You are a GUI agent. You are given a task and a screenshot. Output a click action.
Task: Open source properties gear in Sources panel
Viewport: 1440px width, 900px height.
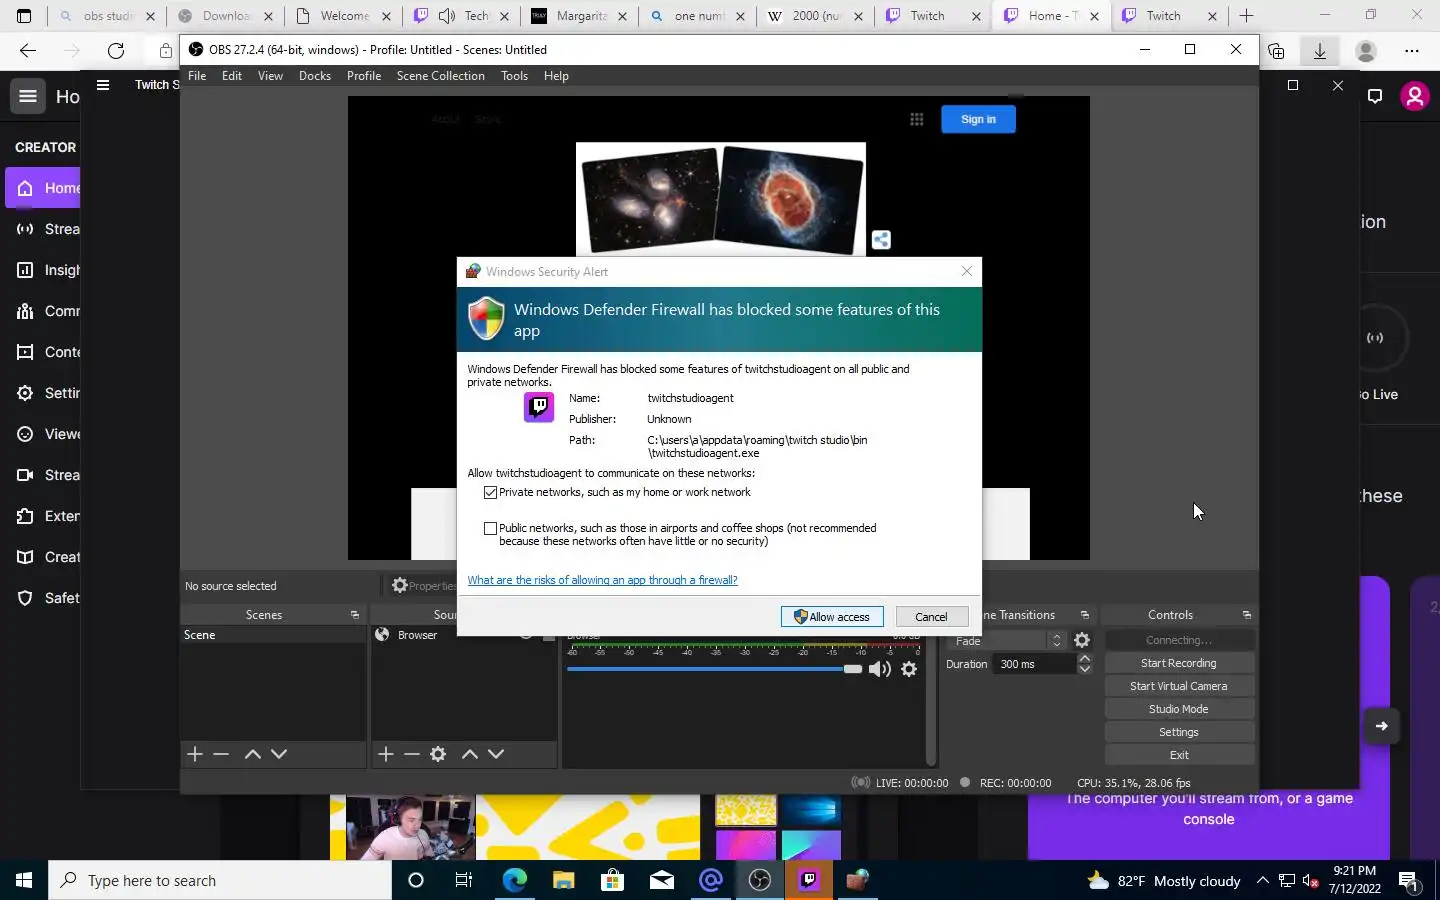click(438, 754)
